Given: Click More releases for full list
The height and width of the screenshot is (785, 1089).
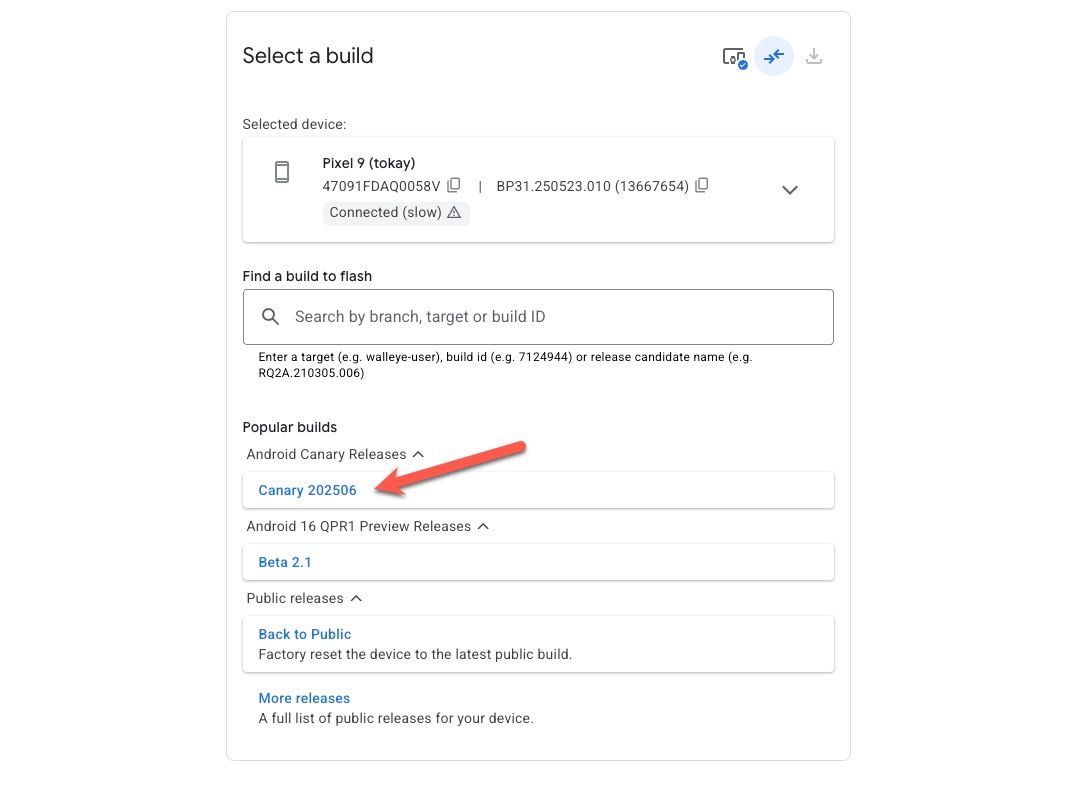Looking at the screenshot, I should point(304,697).
